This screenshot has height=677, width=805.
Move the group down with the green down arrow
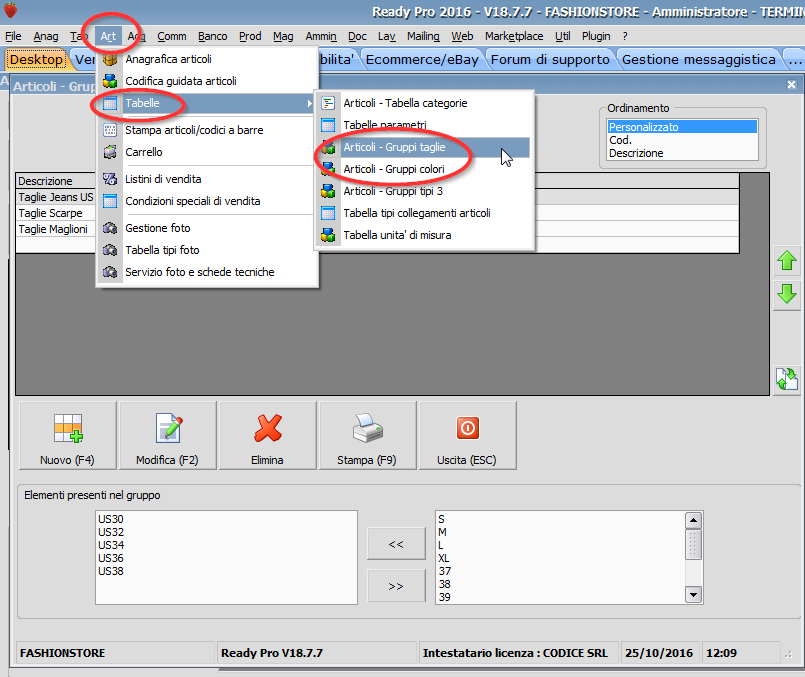point(787,295)
